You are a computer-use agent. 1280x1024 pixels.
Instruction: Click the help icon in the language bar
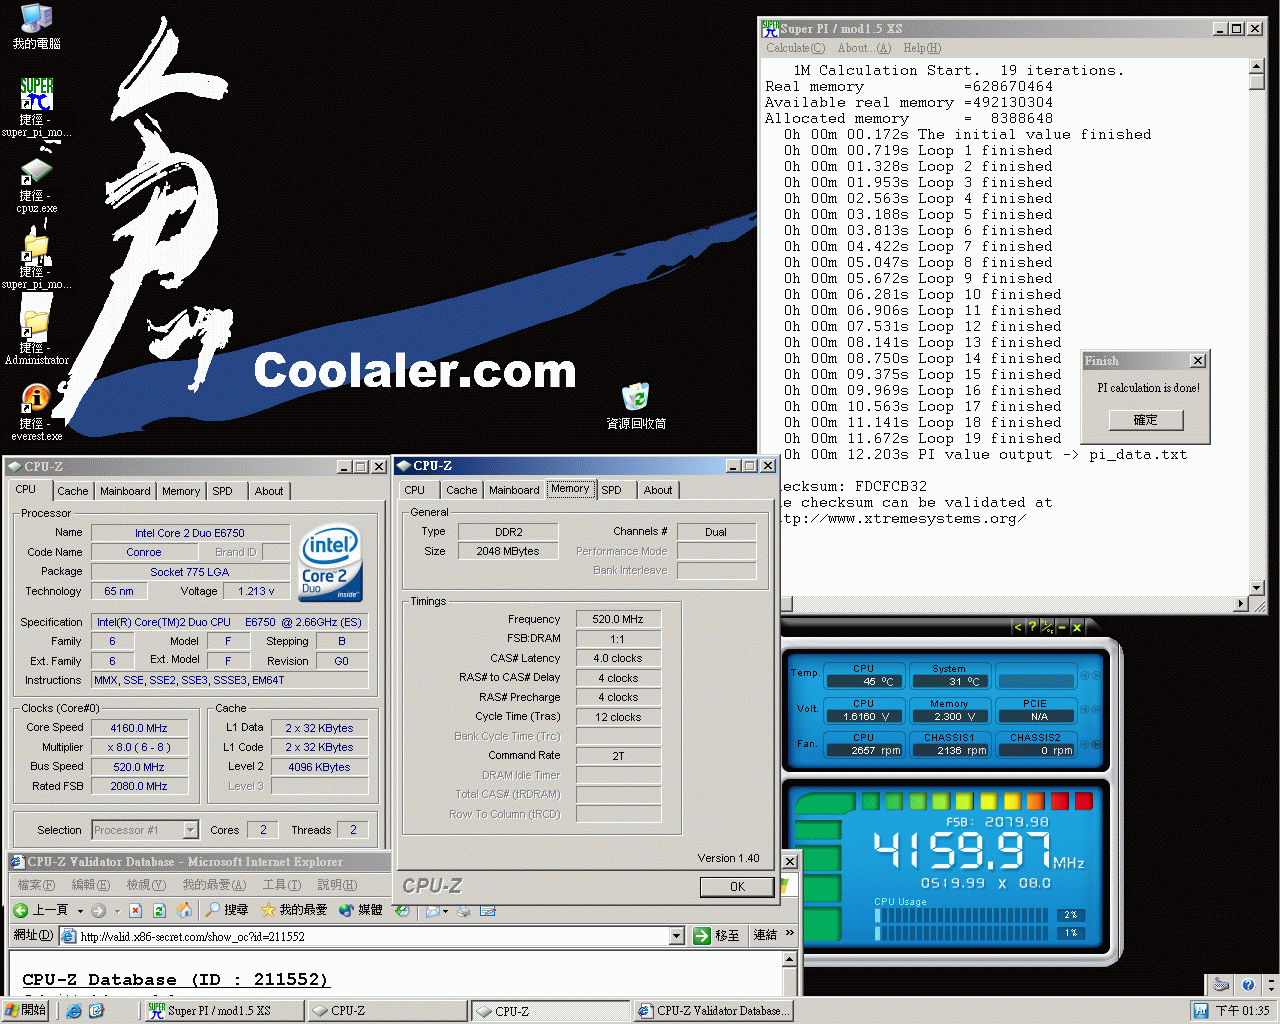(x=1248, y=985)
